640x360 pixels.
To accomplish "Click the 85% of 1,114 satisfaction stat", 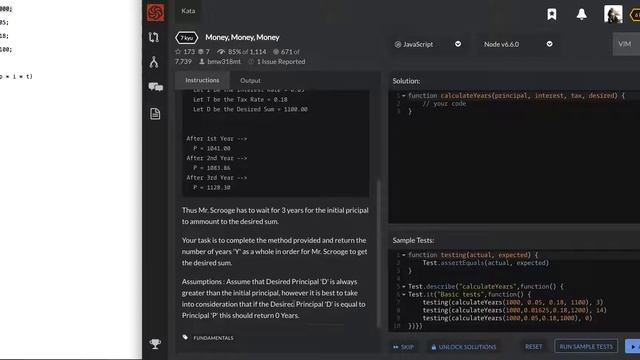I will tap(242, 52).
